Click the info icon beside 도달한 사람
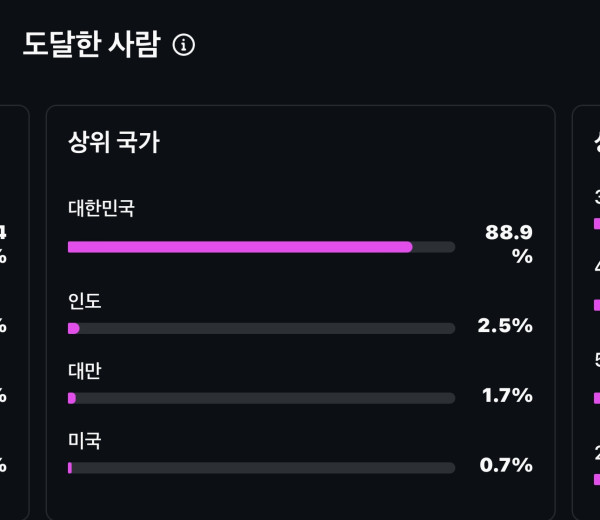This screenshot has height=520, width=600. pyautogui.click(x=184, y=45)
